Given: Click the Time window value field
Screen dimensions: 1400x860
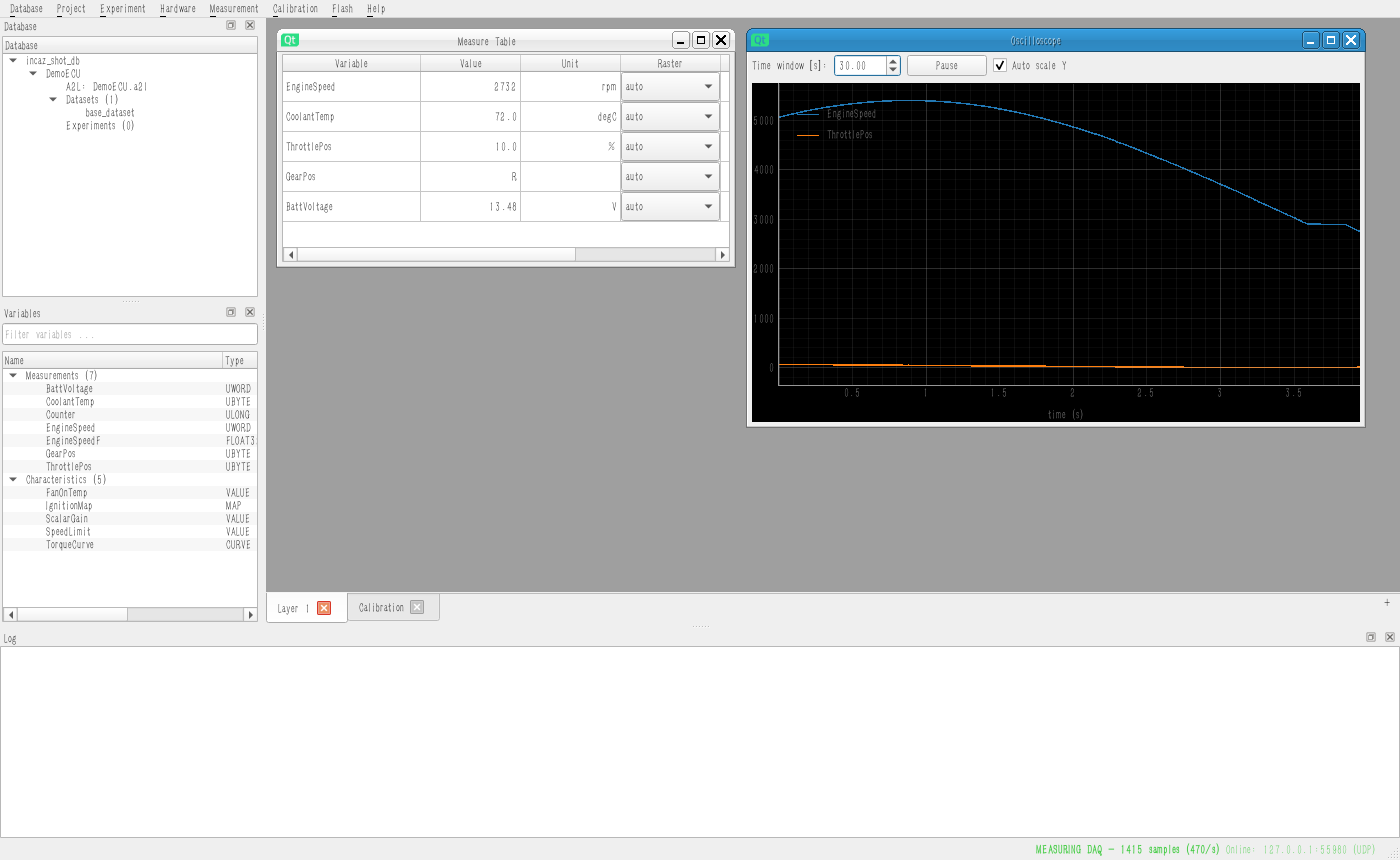Looking at the screenshot, I should click(x=860, y=65).
